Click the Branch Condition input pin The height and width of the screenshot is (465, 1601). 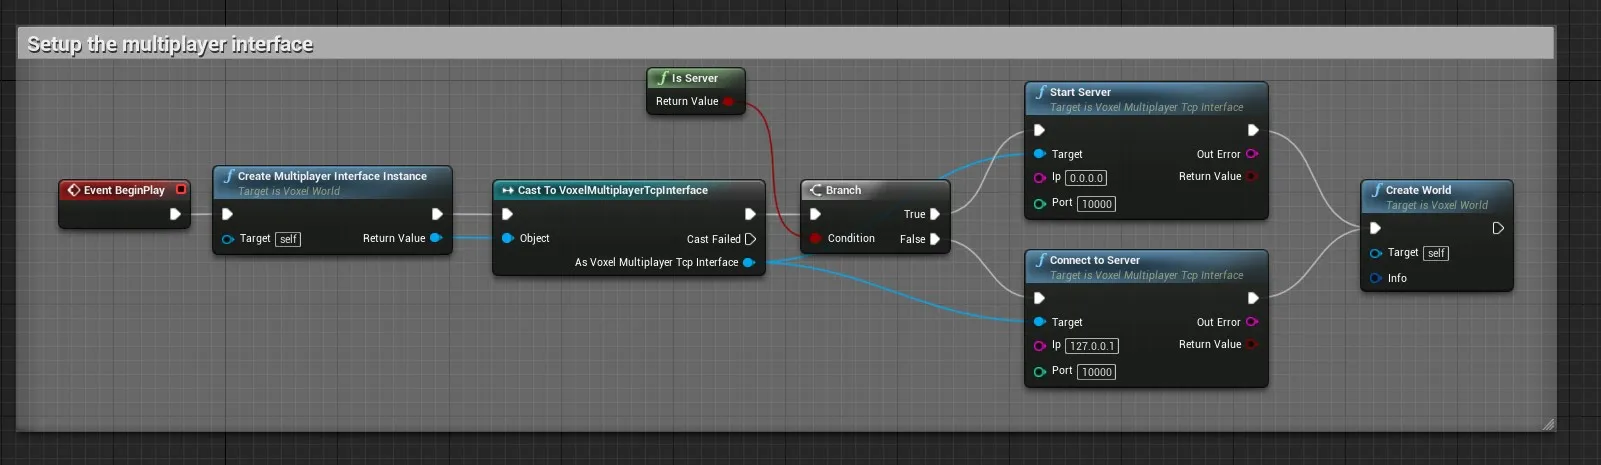[x=815, y=238]
